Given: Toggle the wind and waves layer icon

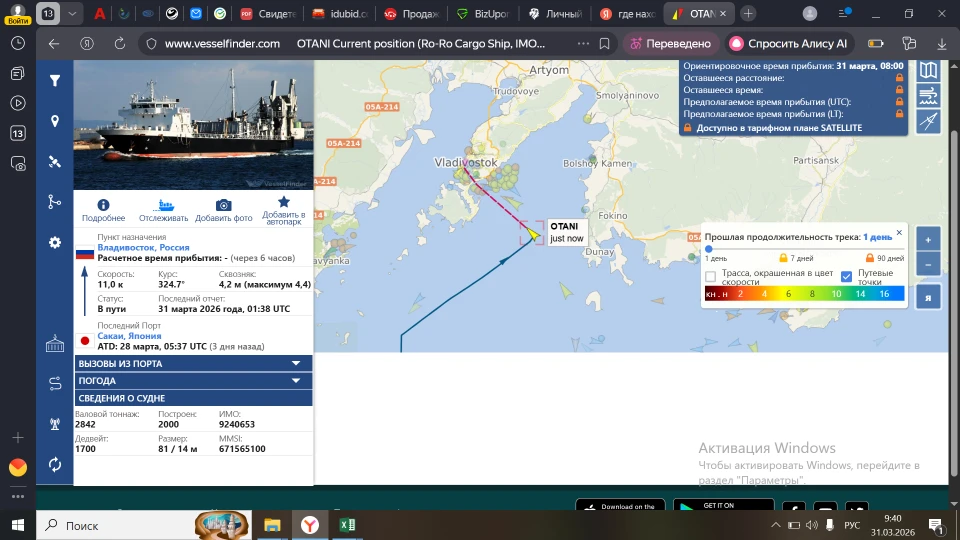Looking at the screenshot, I should pyautogui.click(x=928, y=96).
